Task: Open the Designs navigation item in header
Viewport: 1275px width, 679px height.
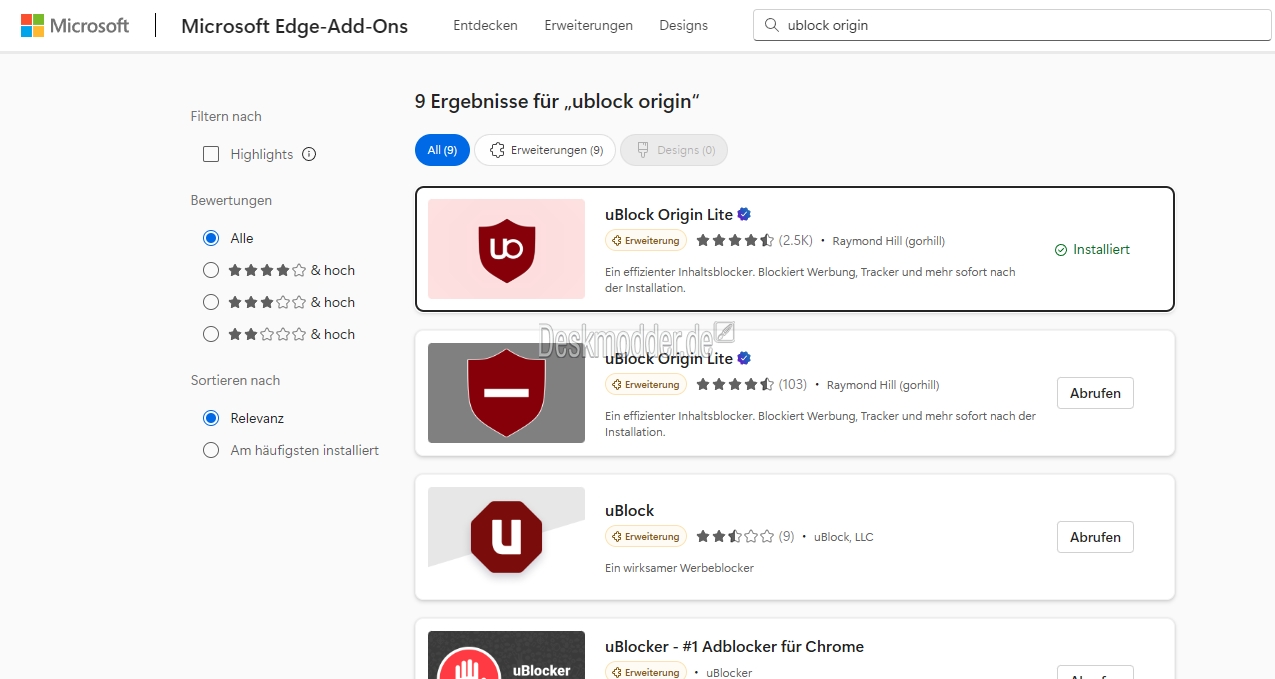Action: coord(684,26)
